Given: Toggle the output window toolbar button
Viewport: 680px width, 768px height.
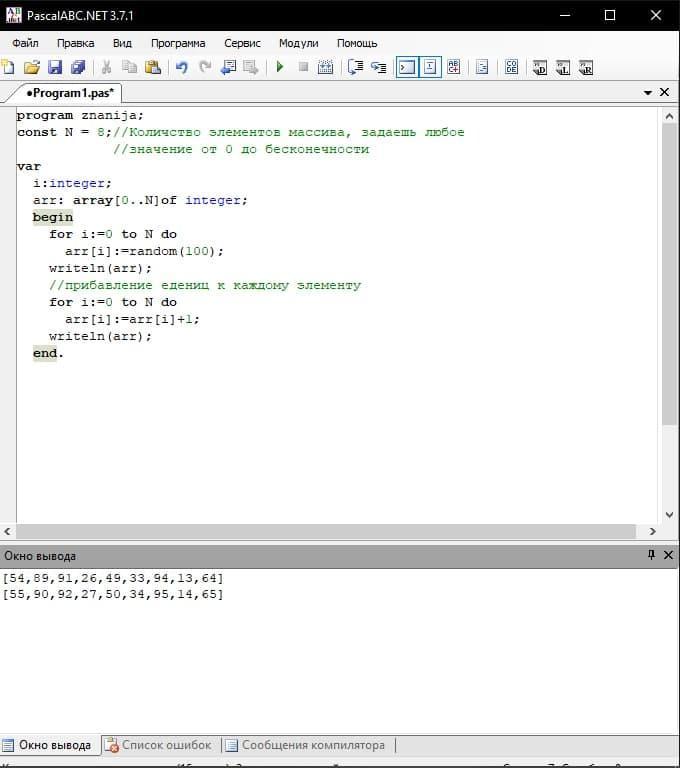Looking at the screenshot, I should [x=407, y=67].
